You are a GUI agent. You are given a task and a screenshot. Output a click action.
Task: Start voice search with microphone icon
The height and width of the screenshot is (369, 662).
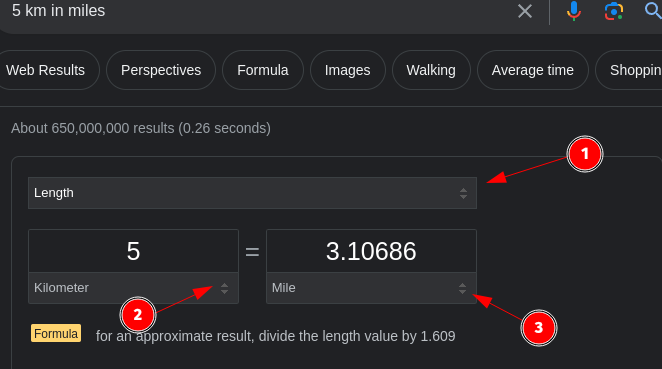[573, 11]
